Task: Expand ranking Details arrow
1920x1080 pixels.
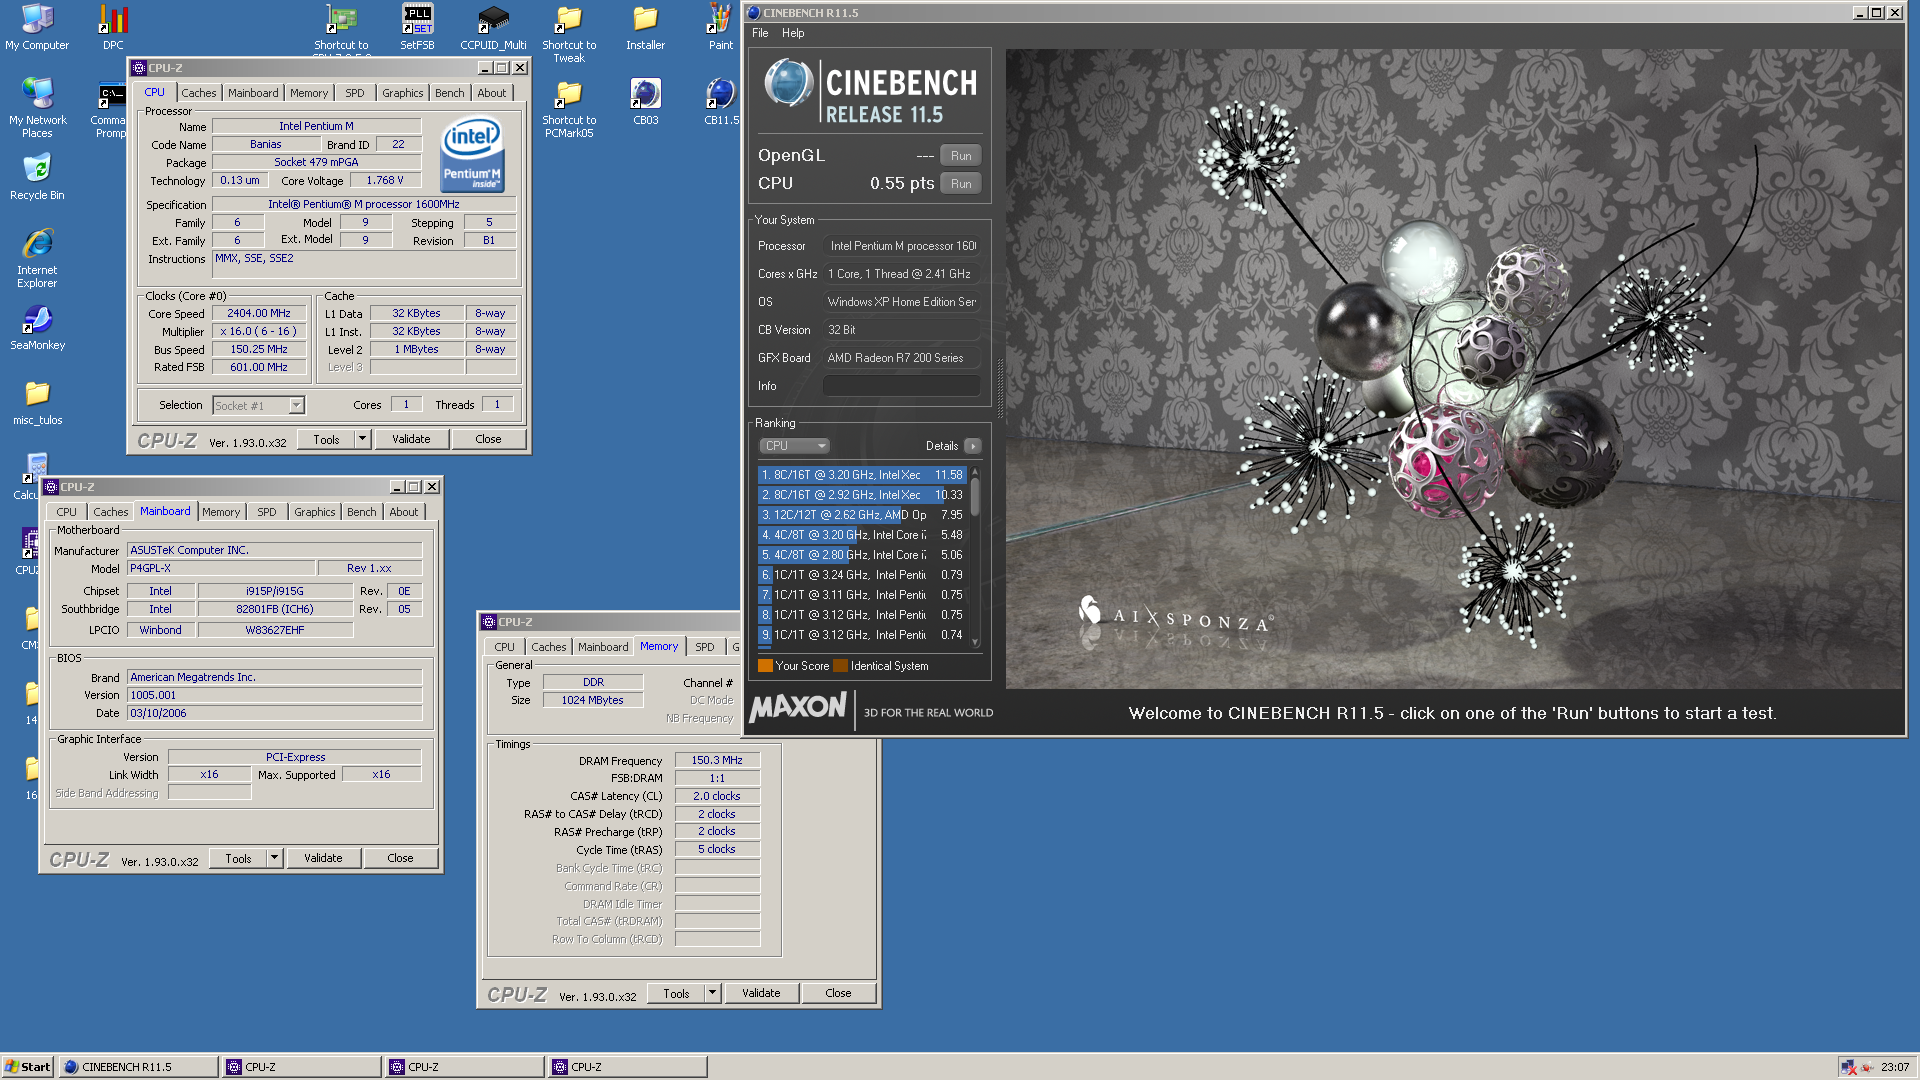Action: 973,446
